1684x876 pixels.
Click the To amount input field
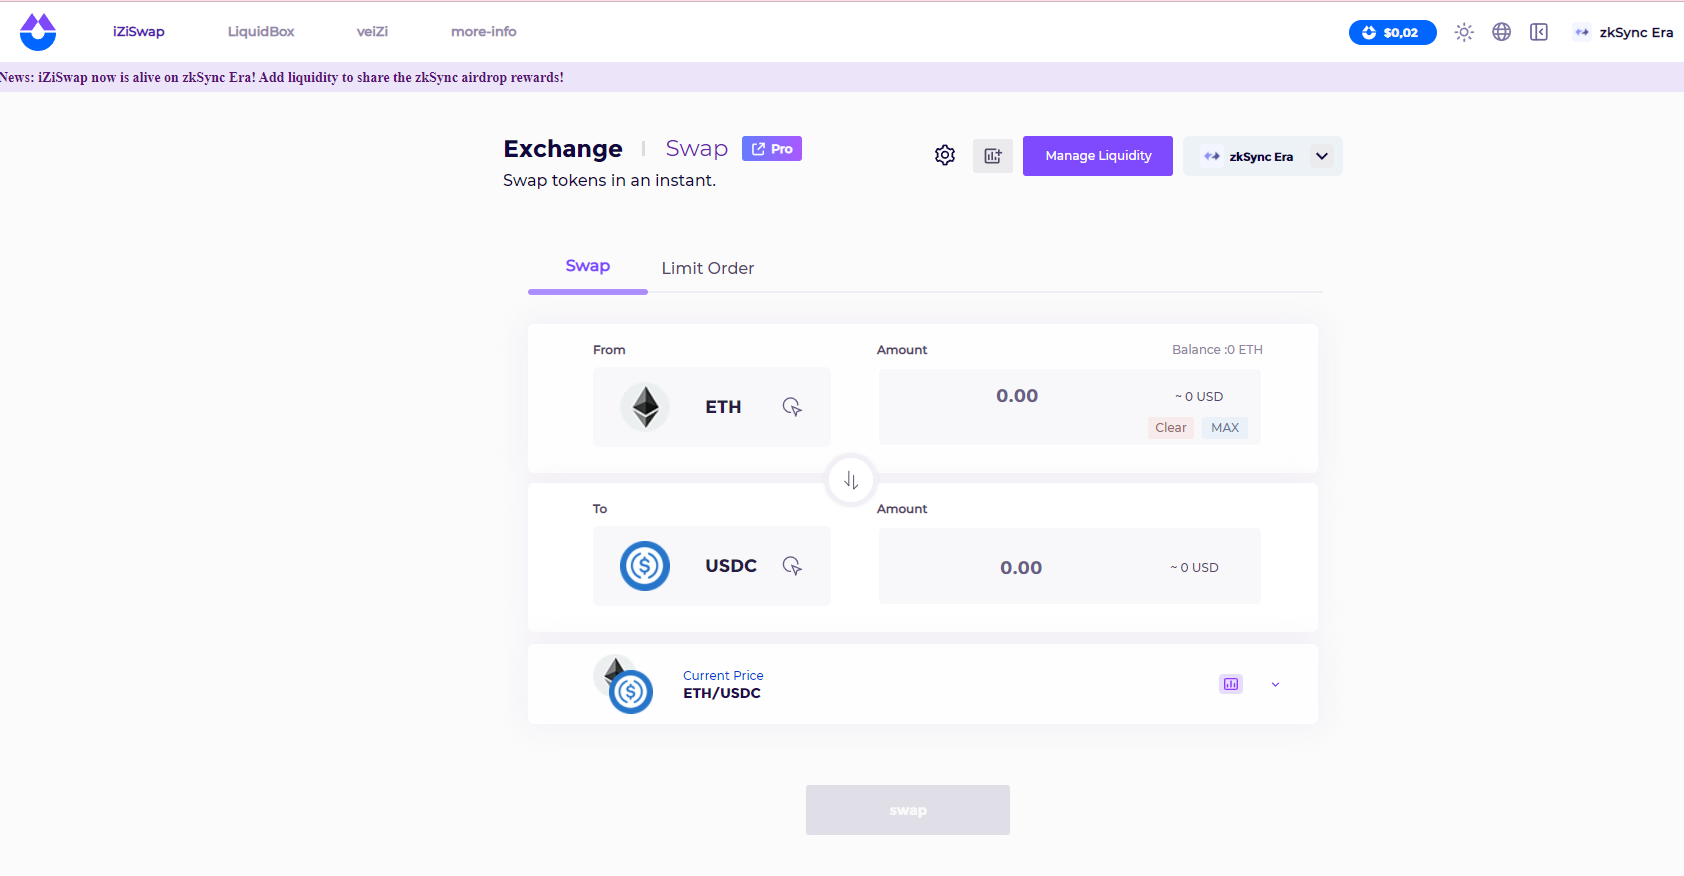click(x=1021, y=568)
